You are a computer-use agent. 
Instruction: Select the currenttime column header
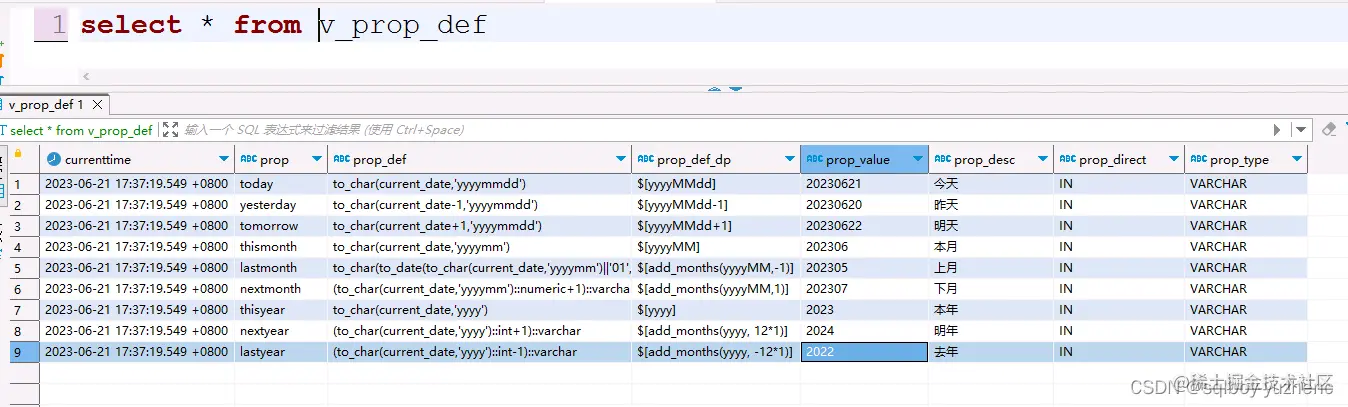(137, 159)
